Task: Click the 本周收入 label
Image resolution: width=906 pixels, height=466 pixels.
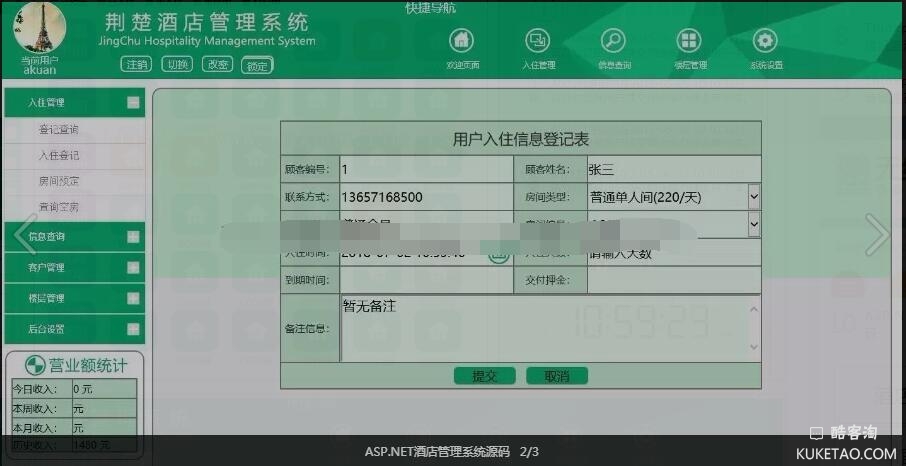Action: click(x=35, y=409)
